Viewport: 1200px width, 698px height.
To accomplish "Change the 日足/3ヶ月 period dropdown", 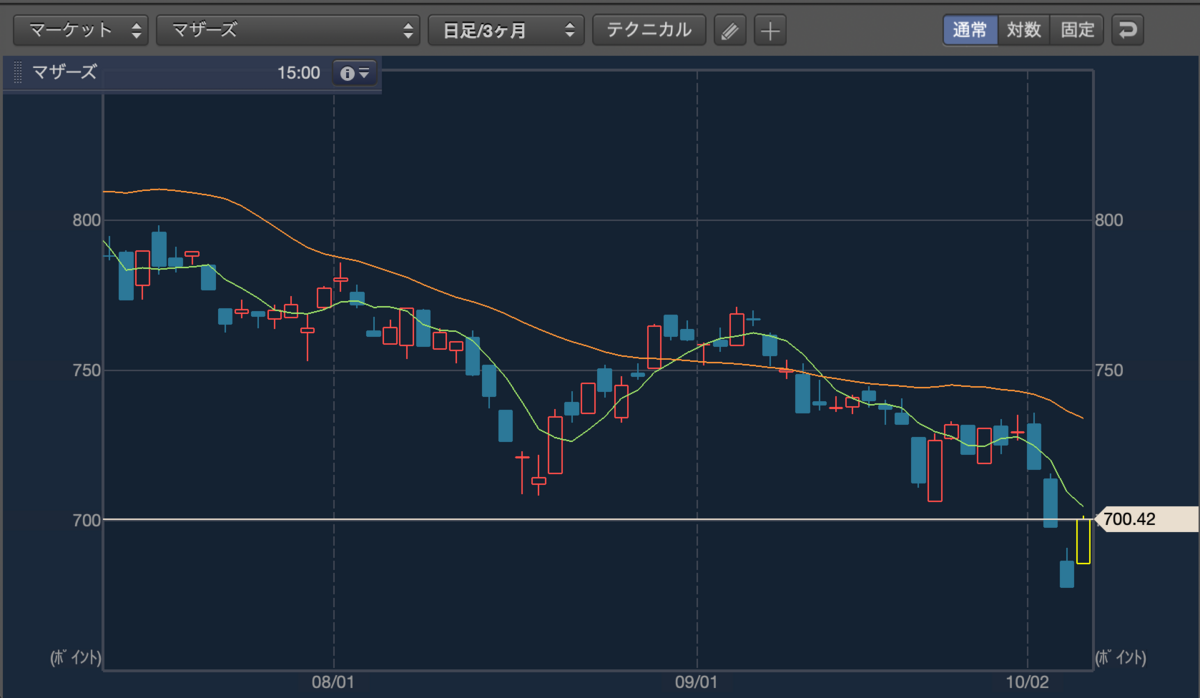I will point(506,30).
